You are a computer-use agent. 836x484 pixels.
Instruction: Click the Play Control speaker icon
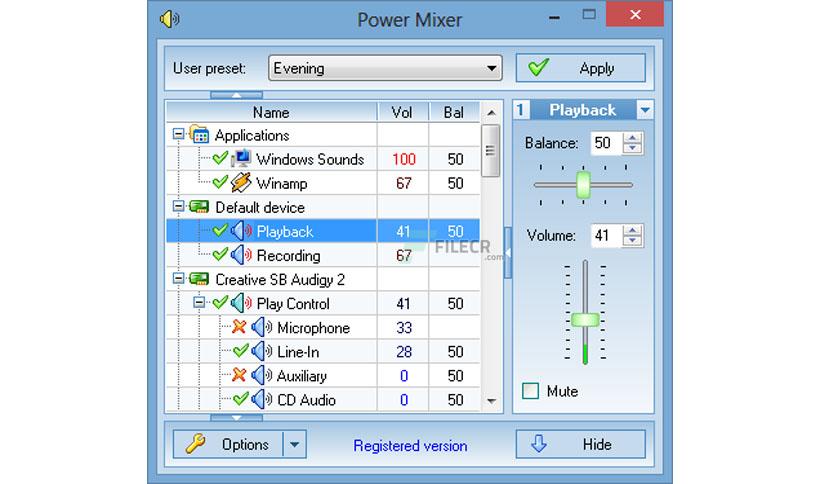pyautogui.click(x=241, y=303)
